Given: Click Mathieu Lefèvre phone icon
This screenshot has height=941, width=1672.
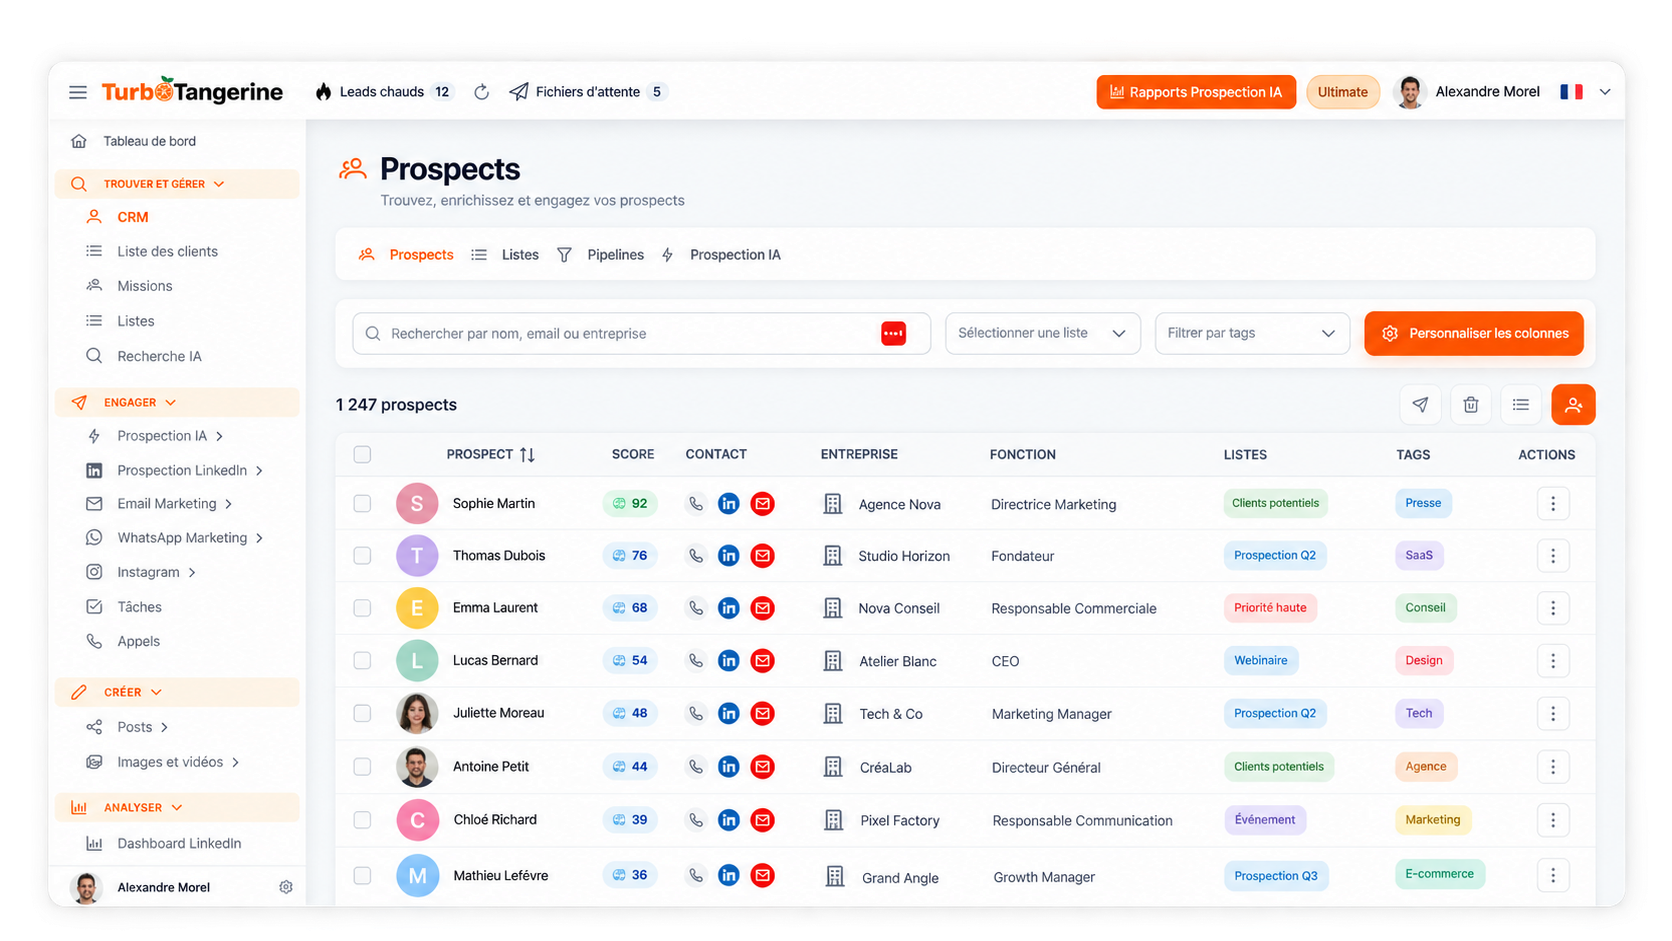Looking at the screenshot, I should [695, 876].
